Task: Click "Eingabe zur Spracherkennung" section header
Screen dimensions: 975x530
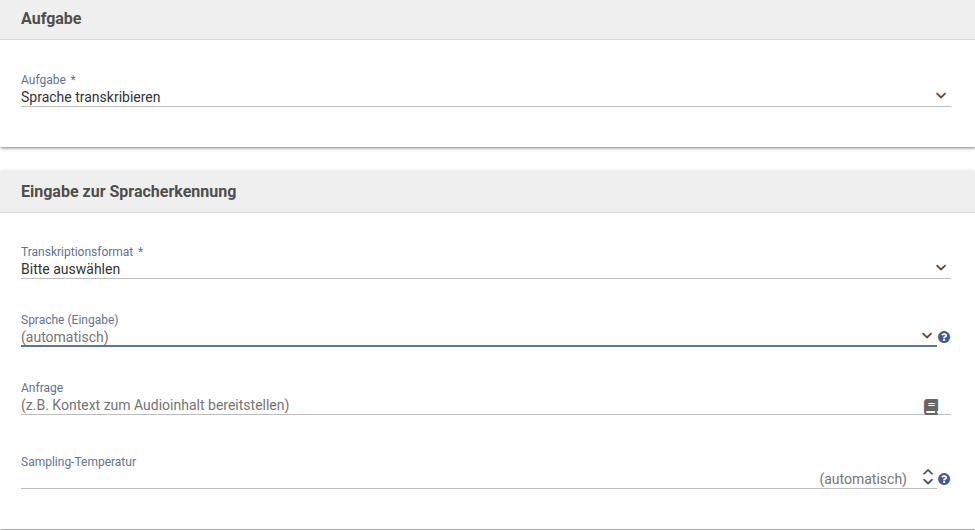Action: point(128,191)
